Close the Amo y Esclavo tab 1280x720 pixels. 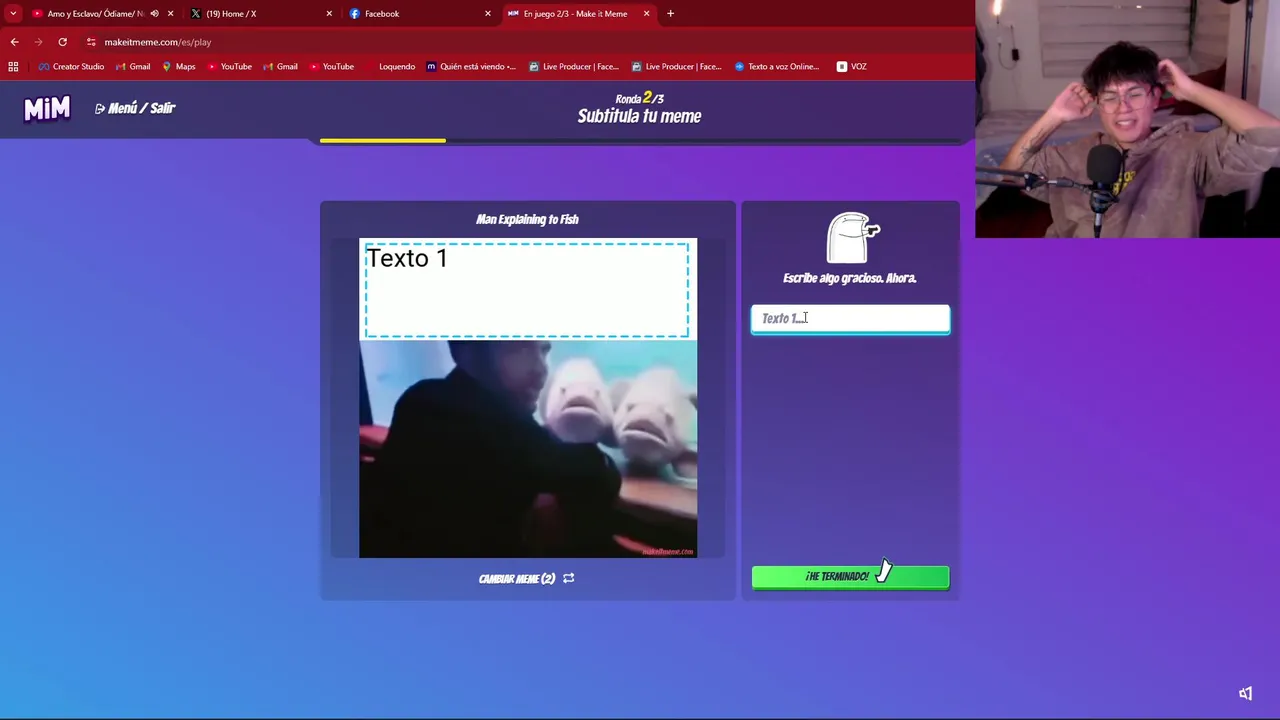tap(170, 14)
